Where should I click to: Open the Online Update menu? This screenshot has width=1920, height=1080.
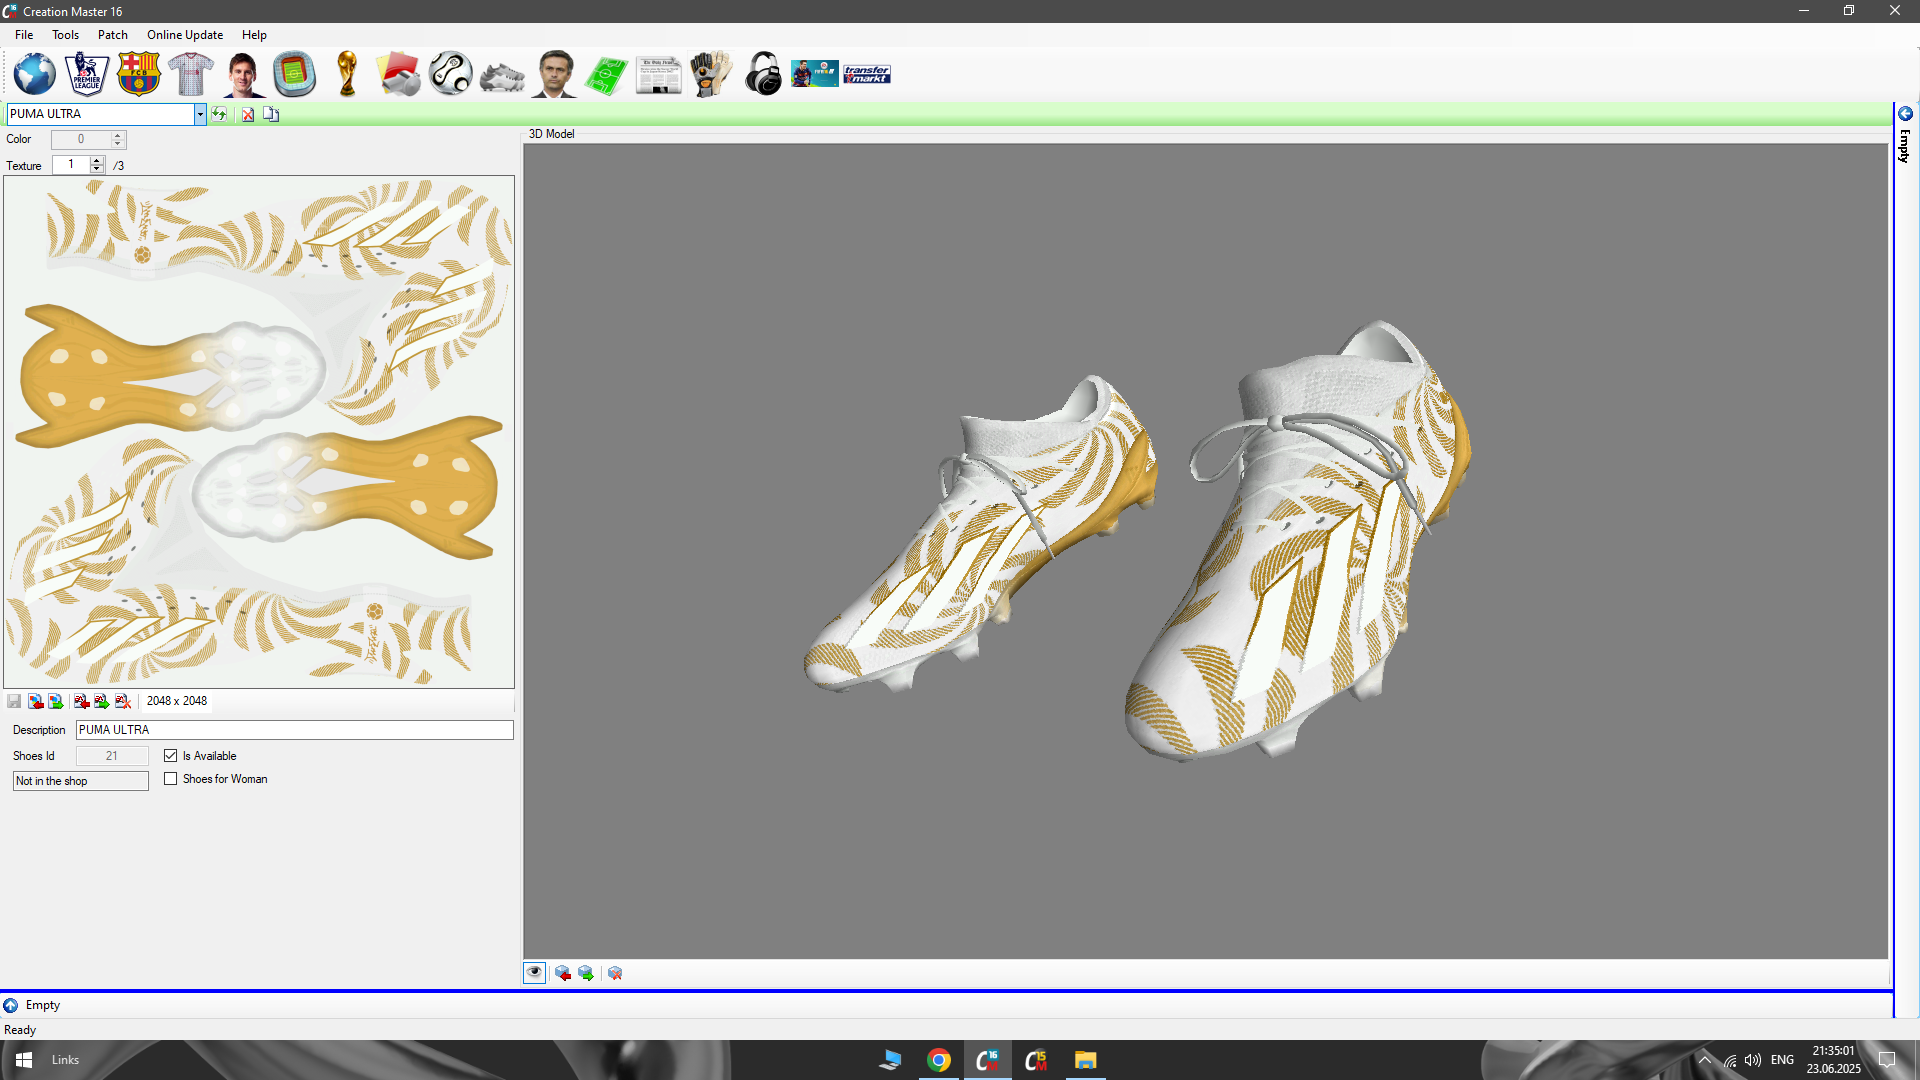[185, 35]
